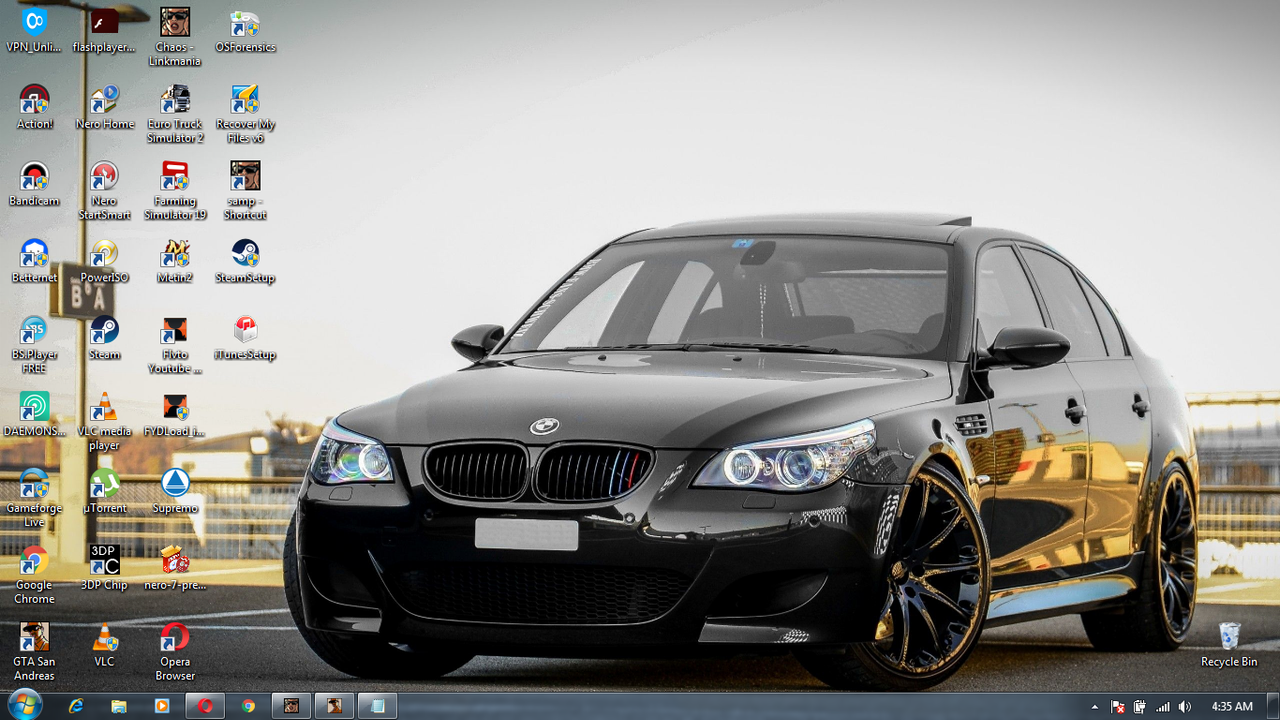Launch Internet Explorer from the taskbar
The image size is (1280, 720).
point(76,706)
